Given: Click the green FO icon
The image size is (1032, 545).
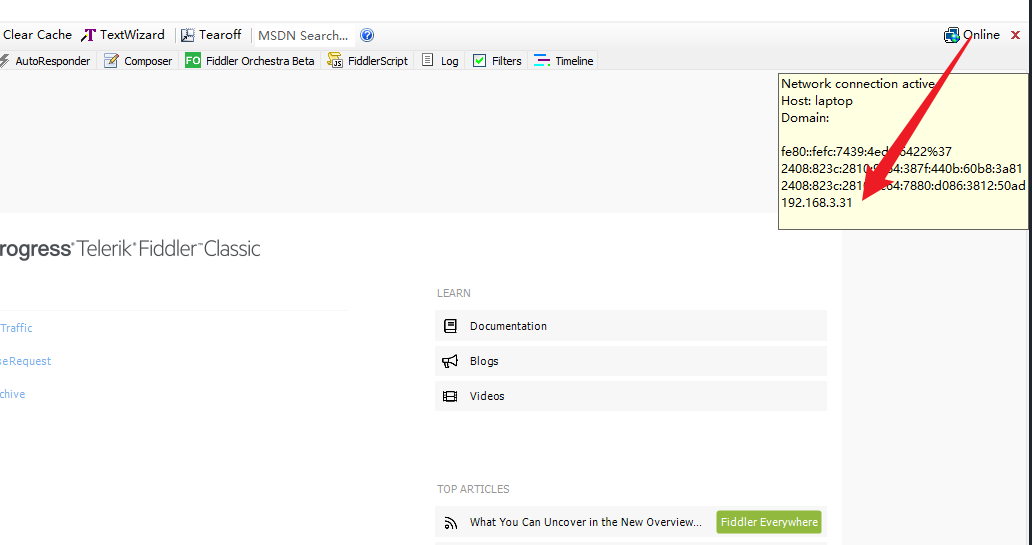Looking at the screenshot, I should (x=193, y=61).
